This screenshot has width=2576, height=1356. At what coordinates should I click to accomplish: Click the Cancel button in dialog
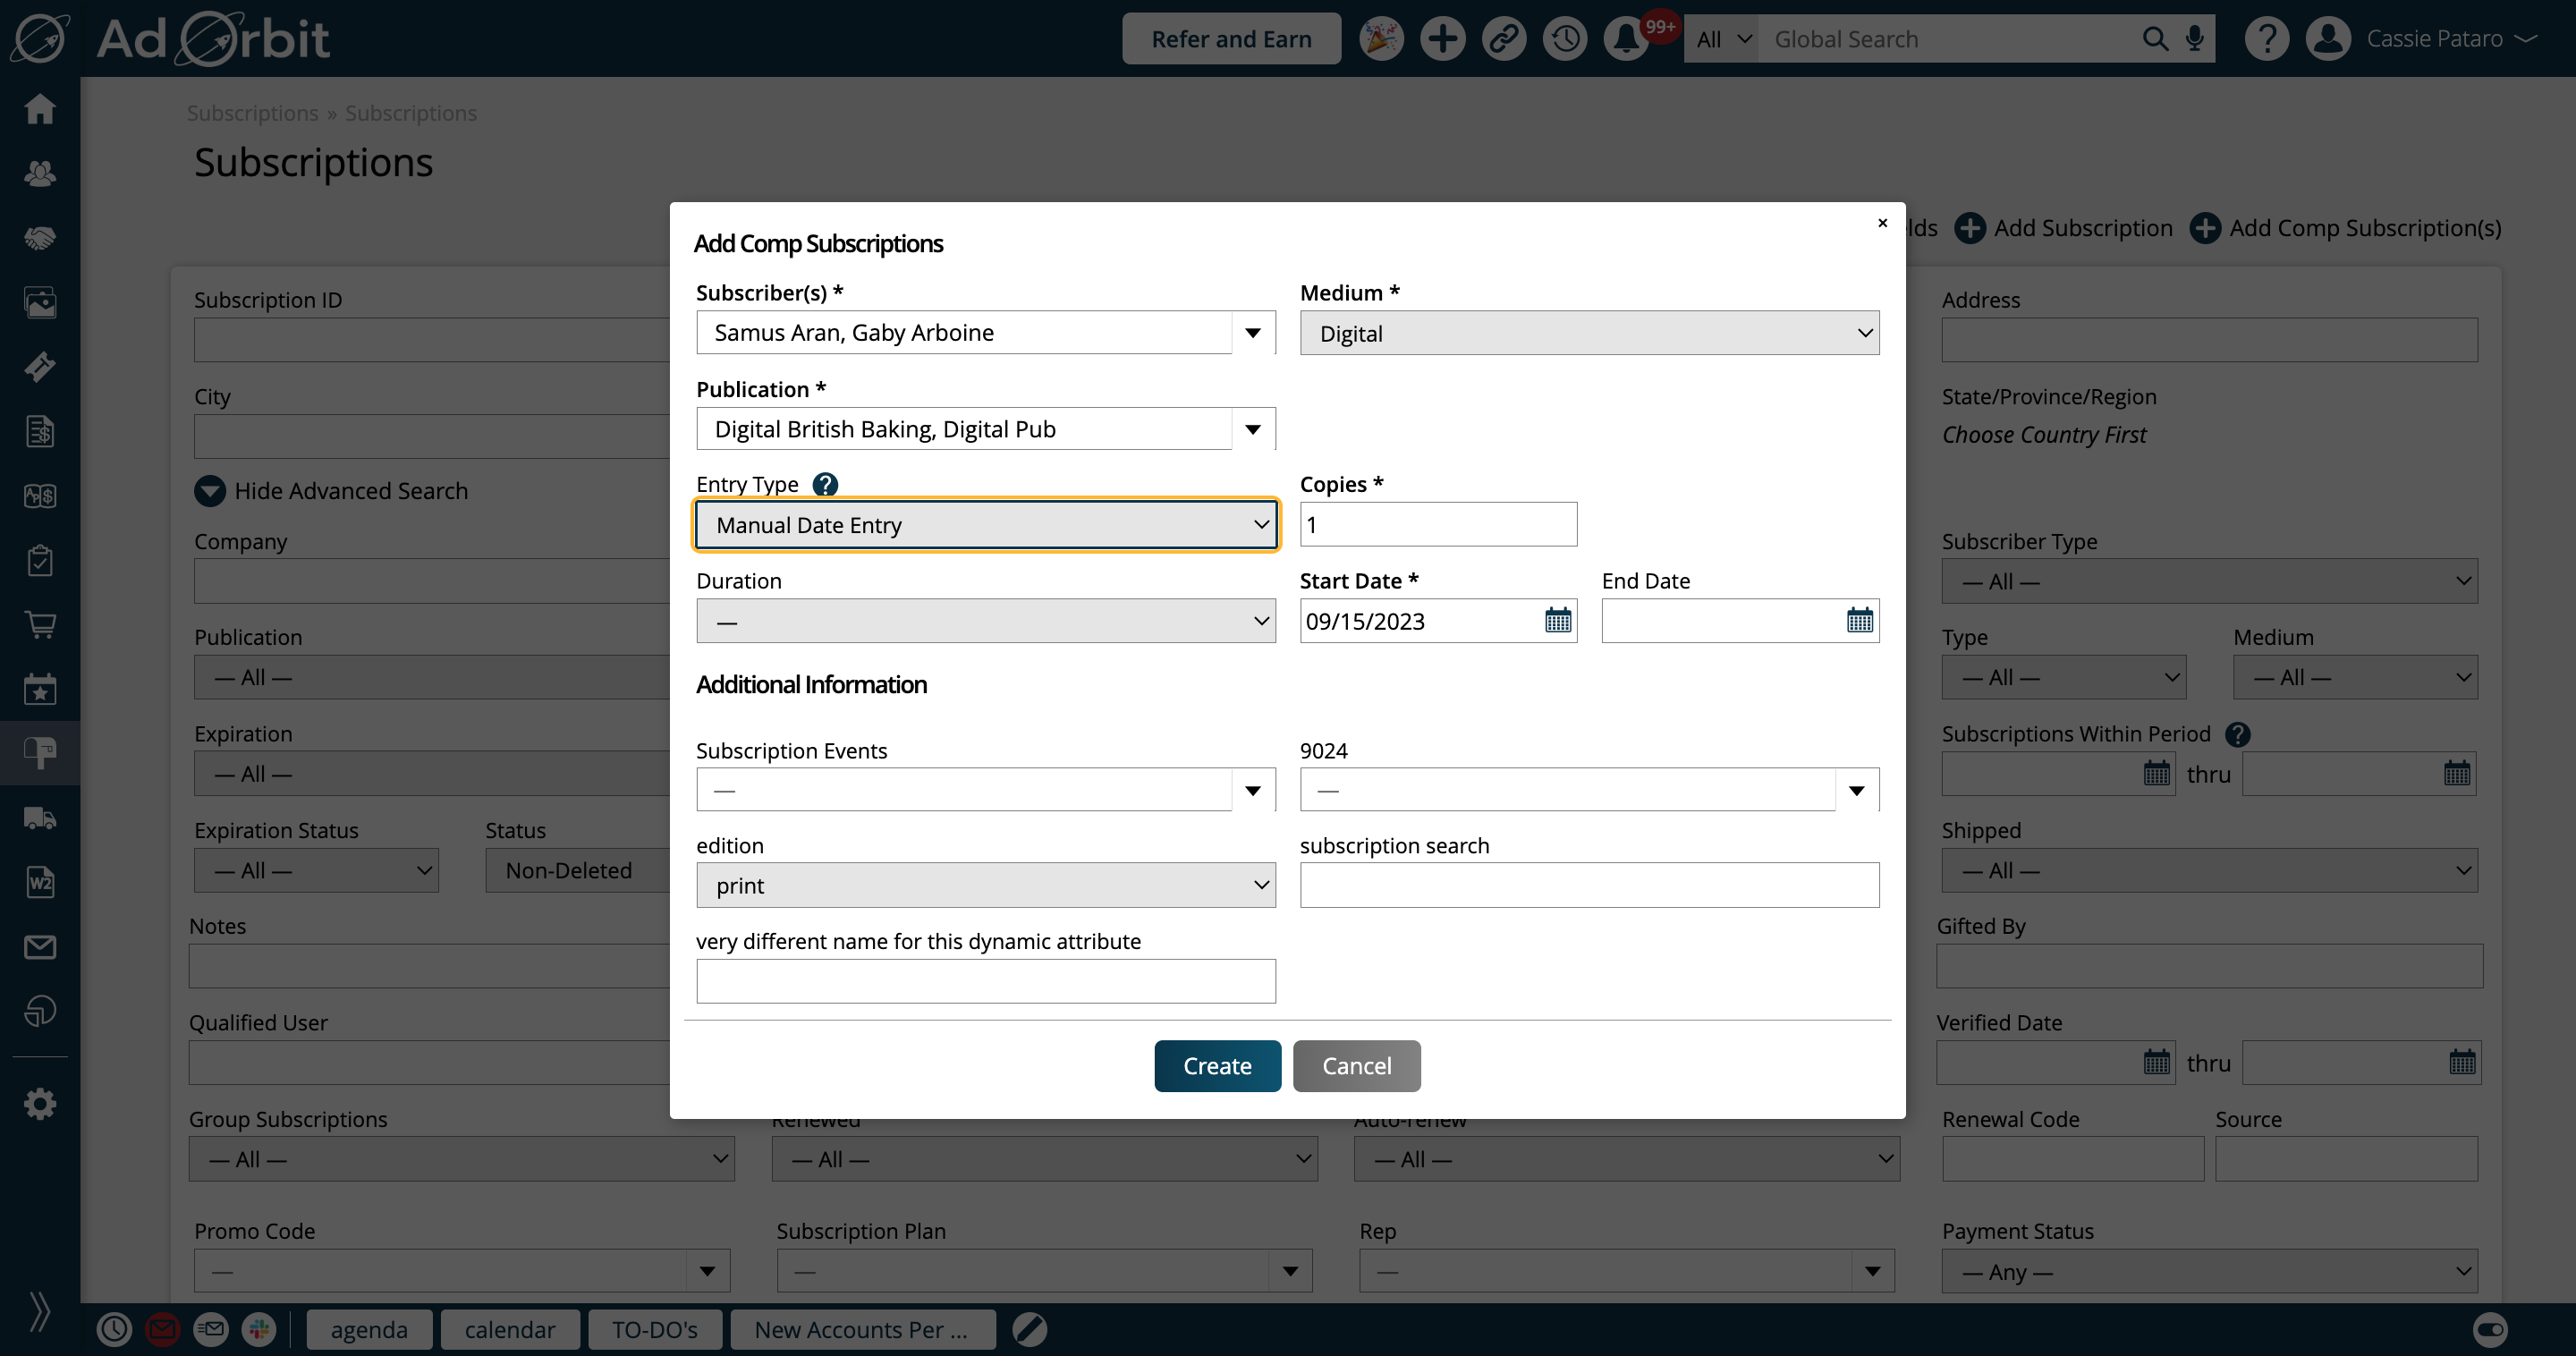pyautogui.click(x=1356, y=1066)
